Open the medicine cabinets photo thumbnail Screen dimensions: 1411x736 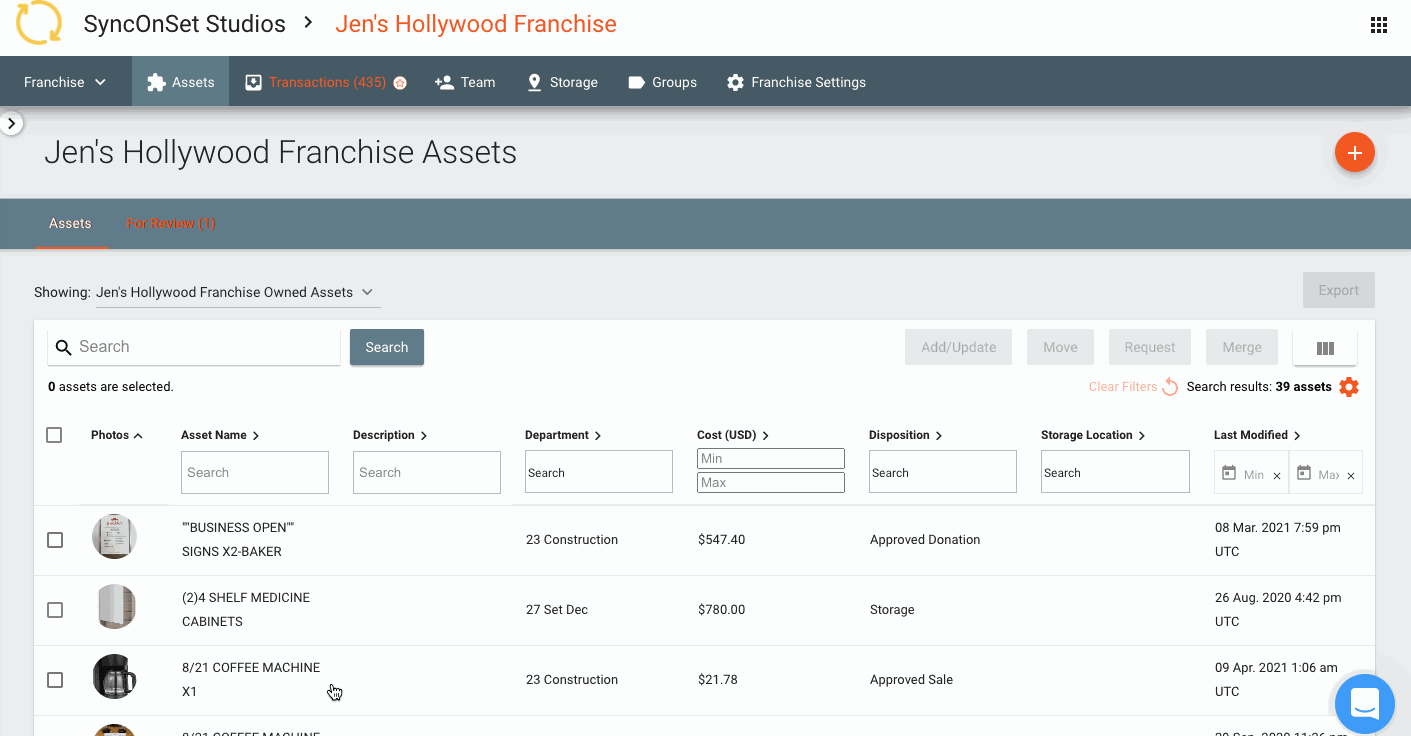pos(114,607)
